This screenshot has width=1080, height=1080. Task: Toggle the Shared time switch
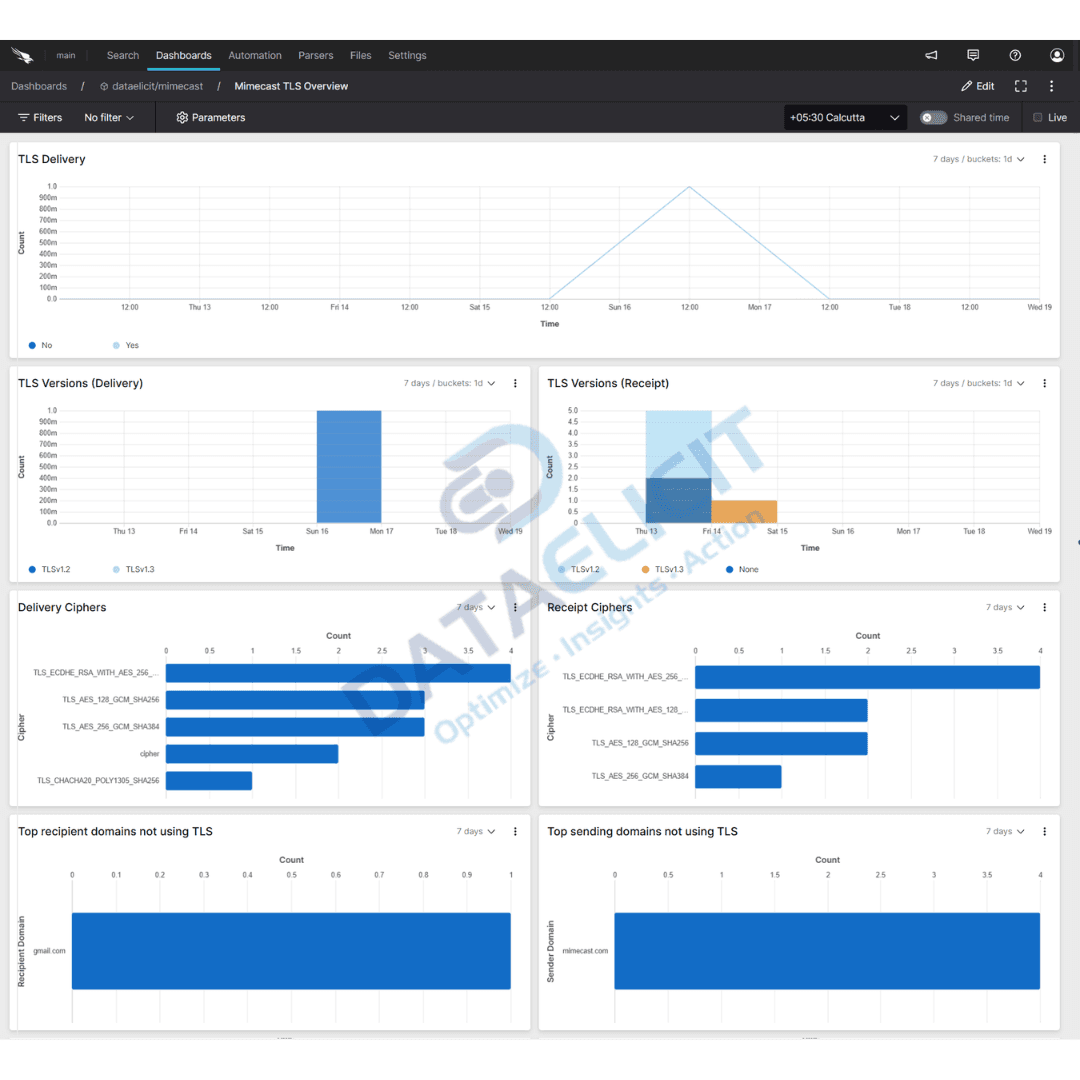coord(933,117)
